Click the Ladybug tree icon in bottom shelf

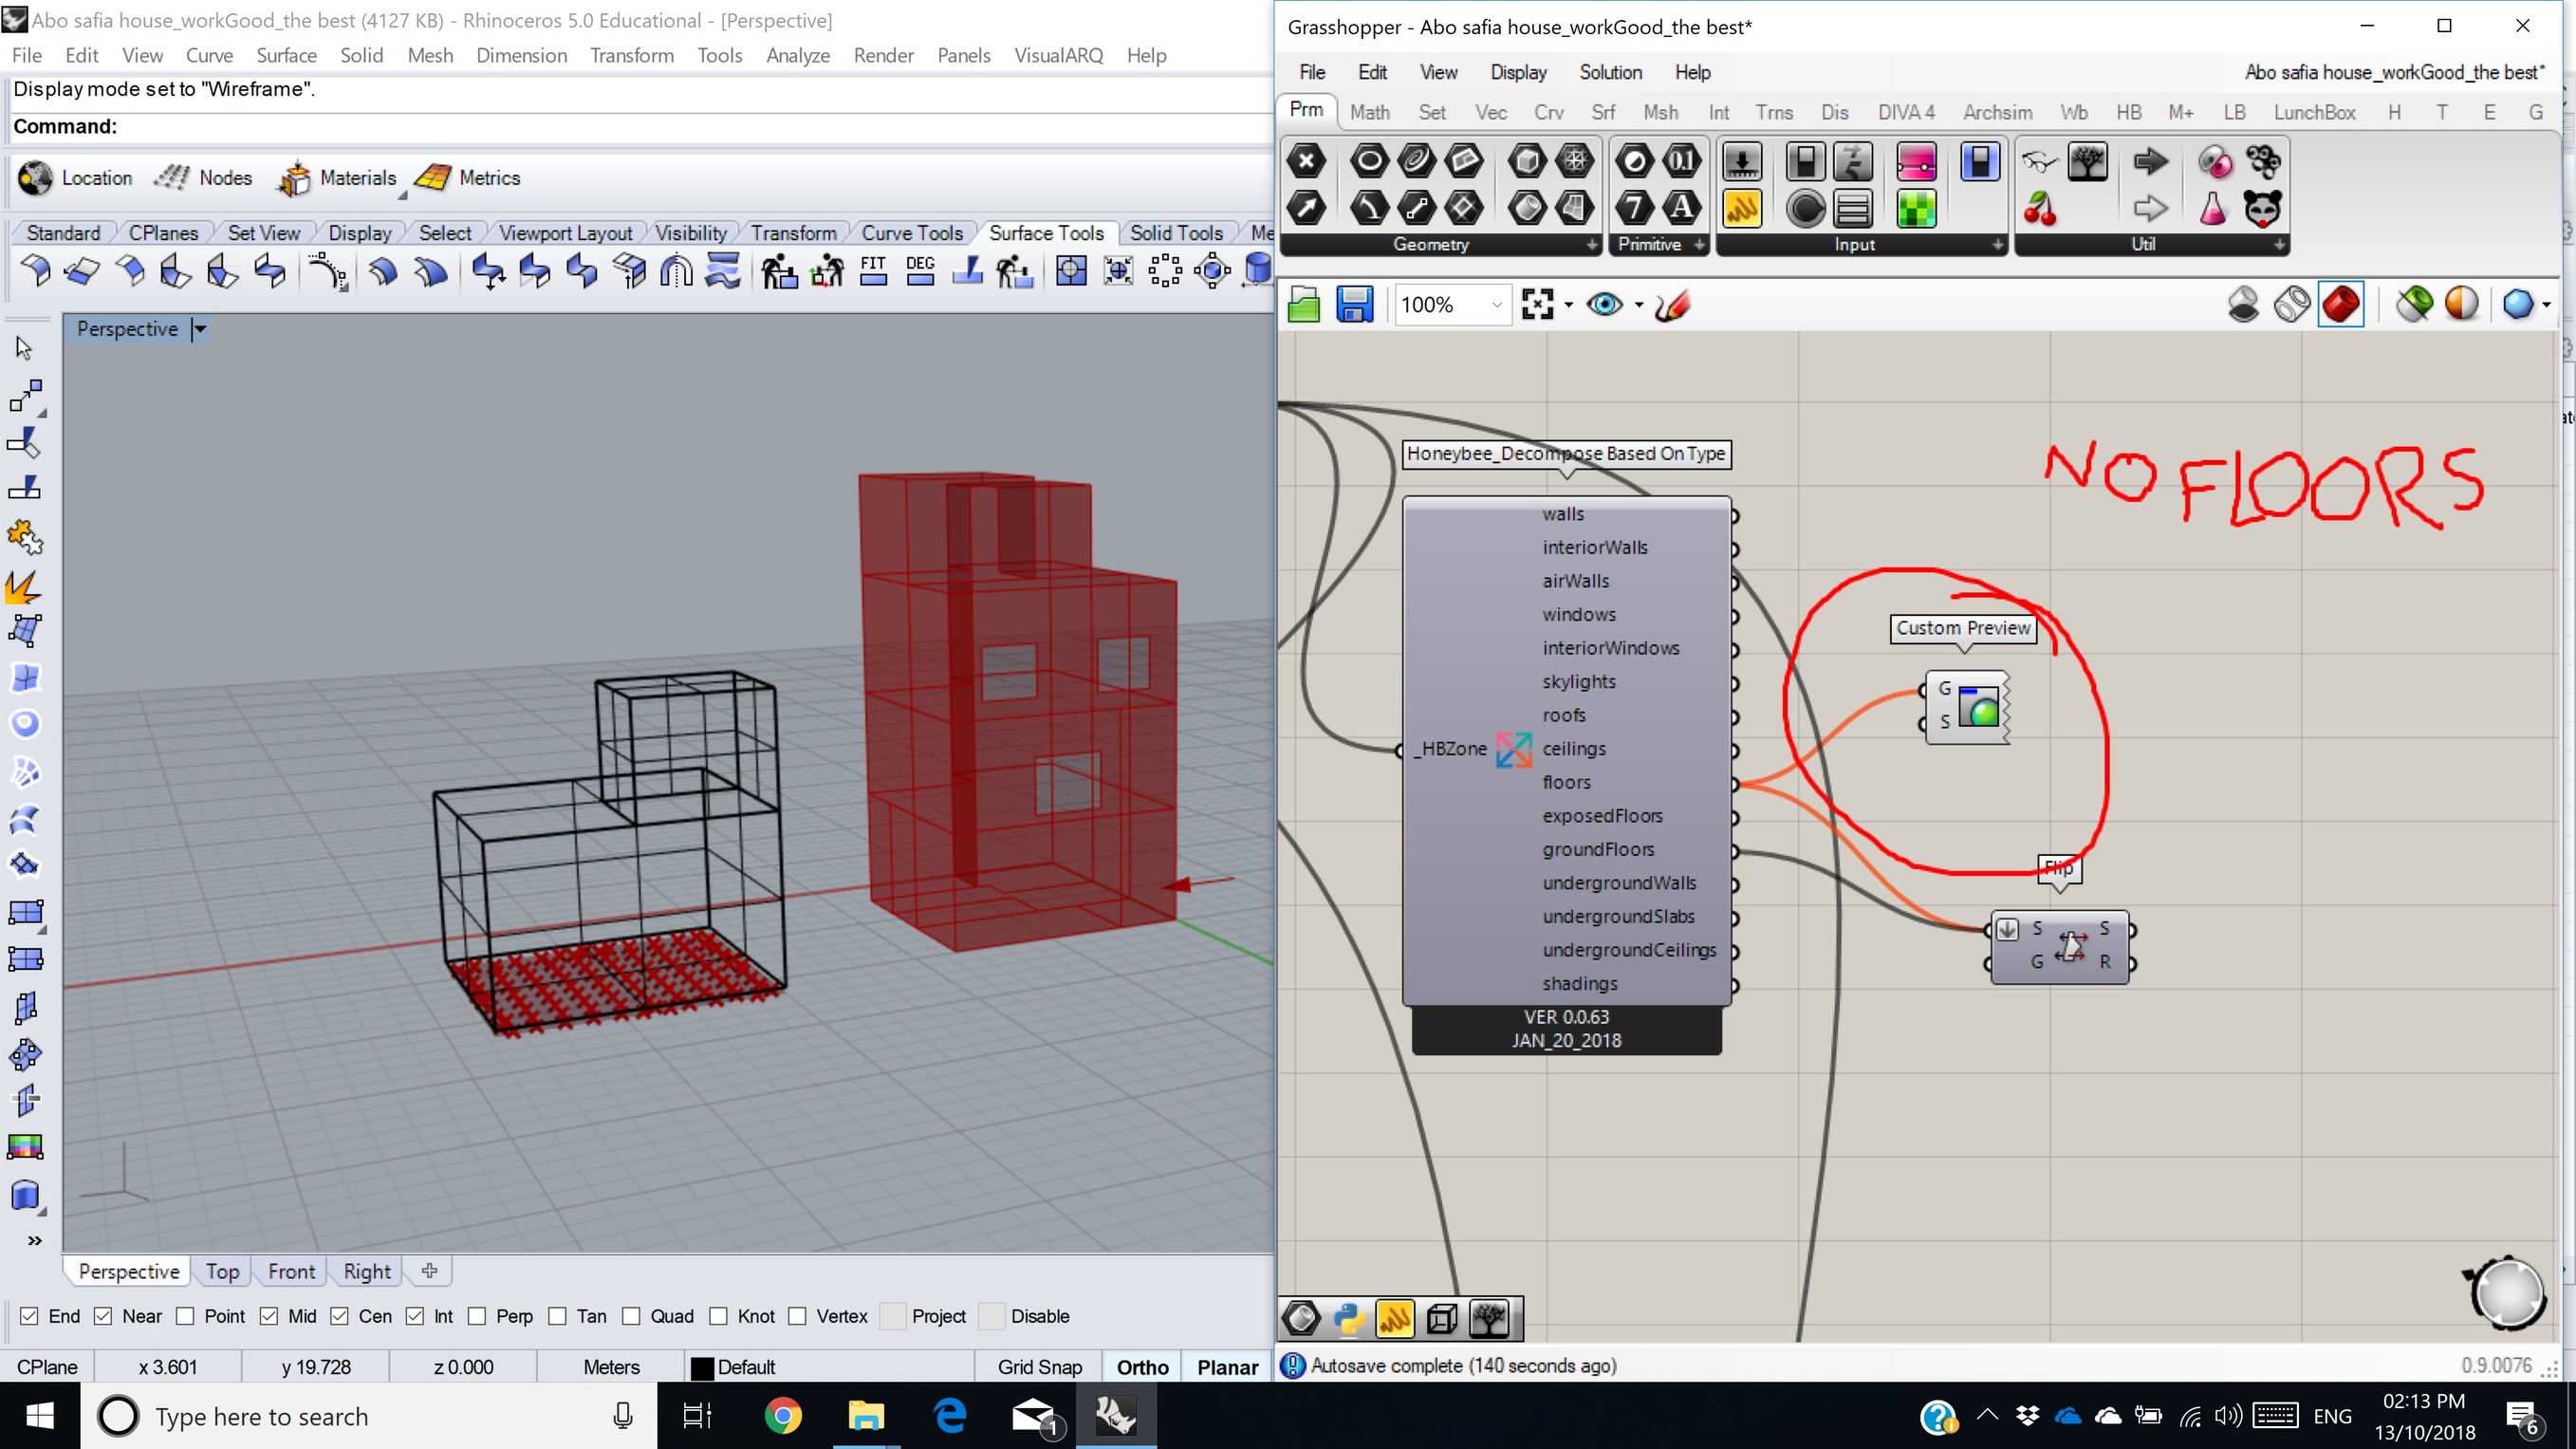click(1490, 1319)
